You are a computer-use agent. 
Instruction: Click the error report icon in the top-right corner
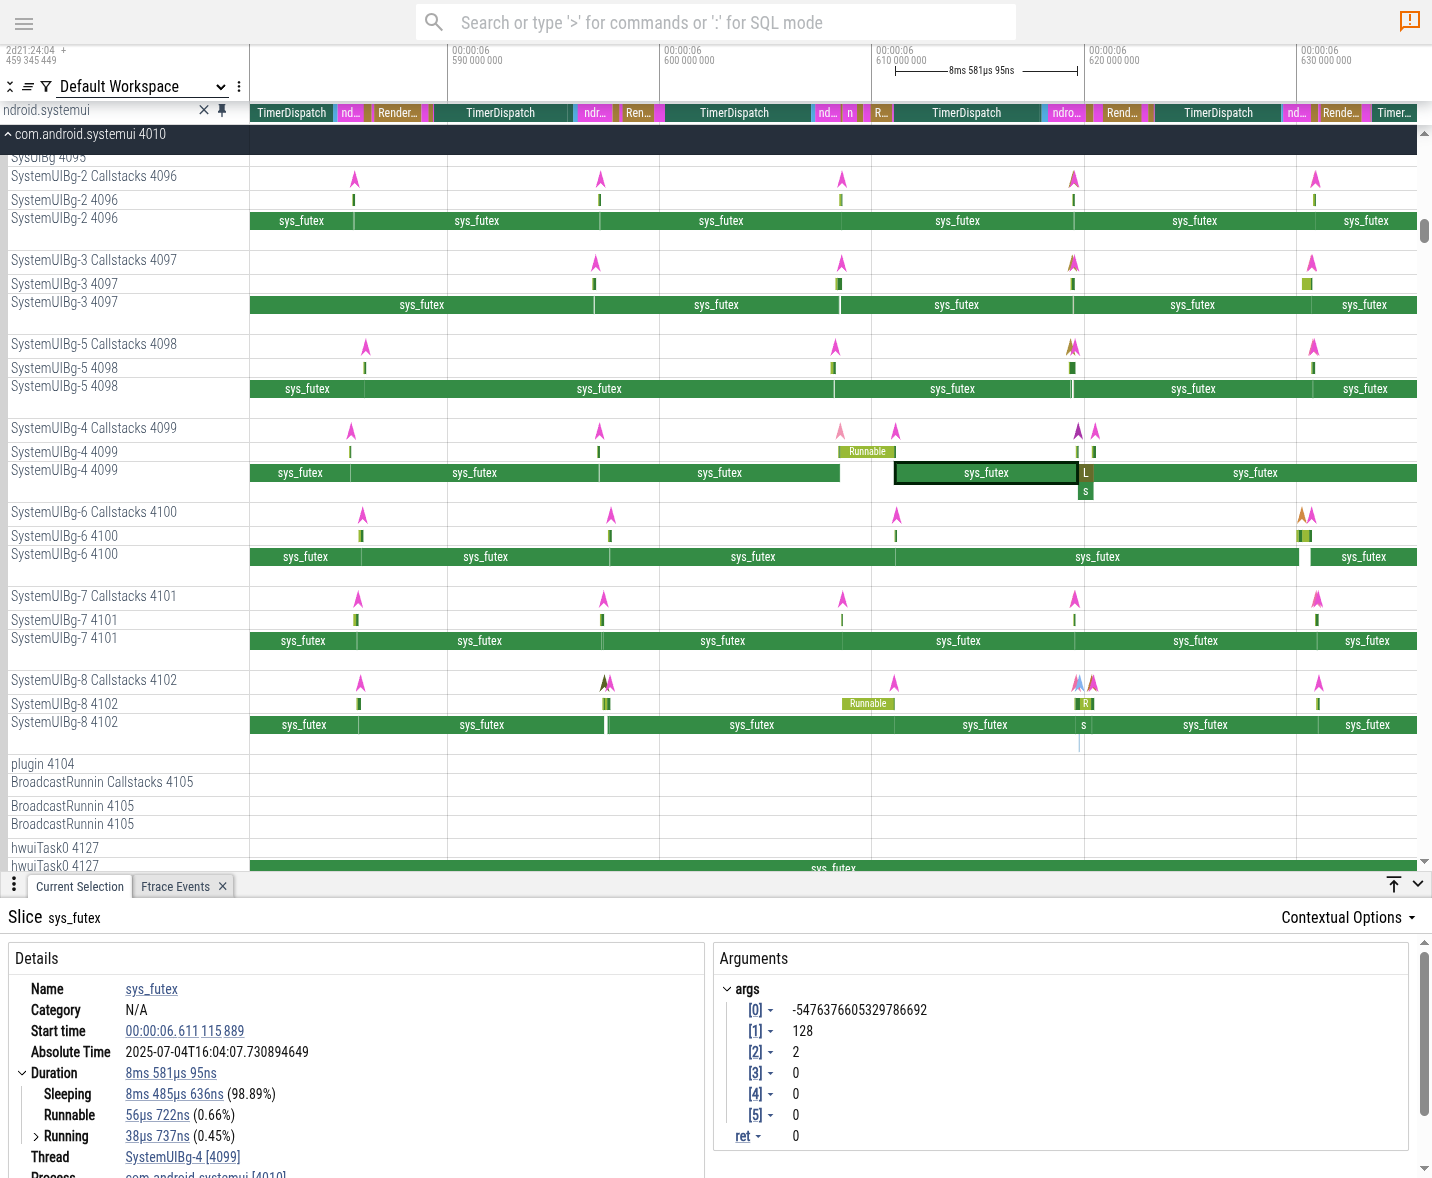[x=1410, y=21]
